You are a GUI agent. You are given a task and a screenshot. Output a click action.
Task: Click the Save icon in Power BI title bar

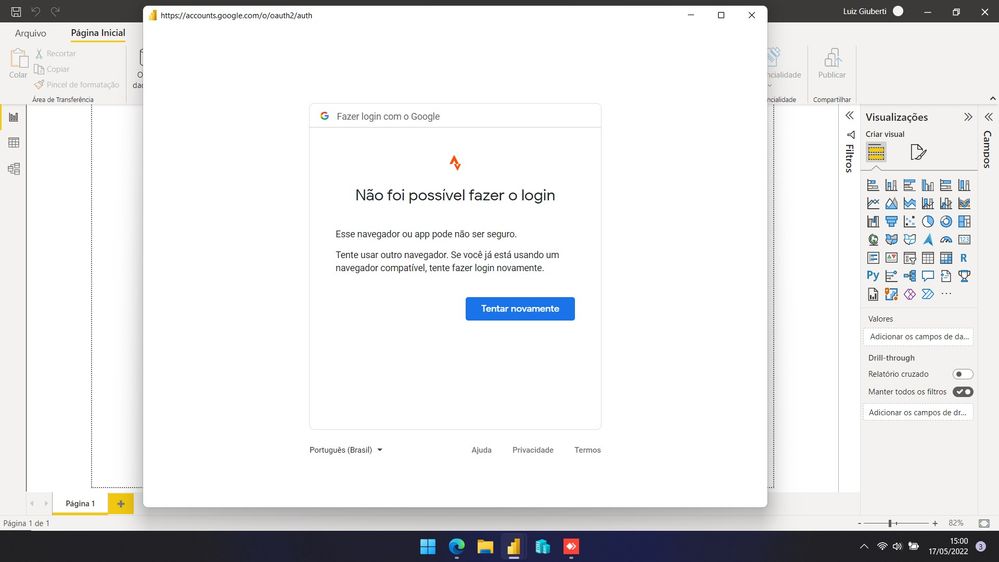(16, 11)
